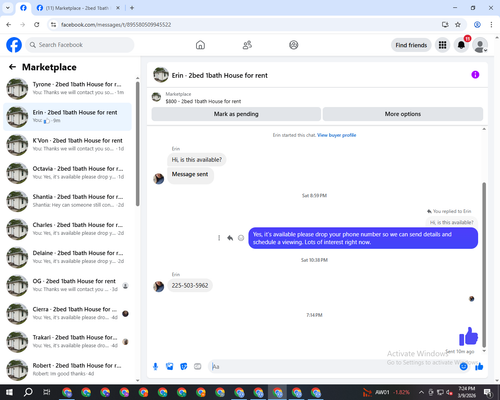The width and height of the screenshot is (500, 400).
Task: Attach a photo using the image icon
Action: 170,367
